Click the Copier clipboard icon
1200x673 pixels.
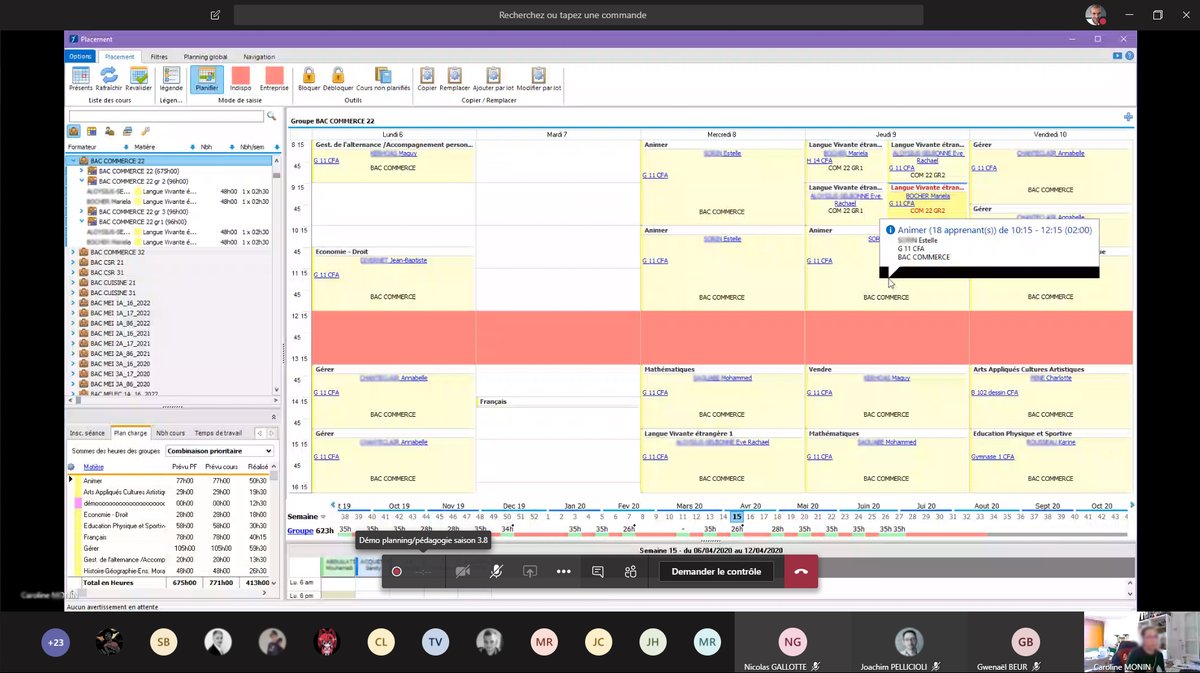coord(427,75)
